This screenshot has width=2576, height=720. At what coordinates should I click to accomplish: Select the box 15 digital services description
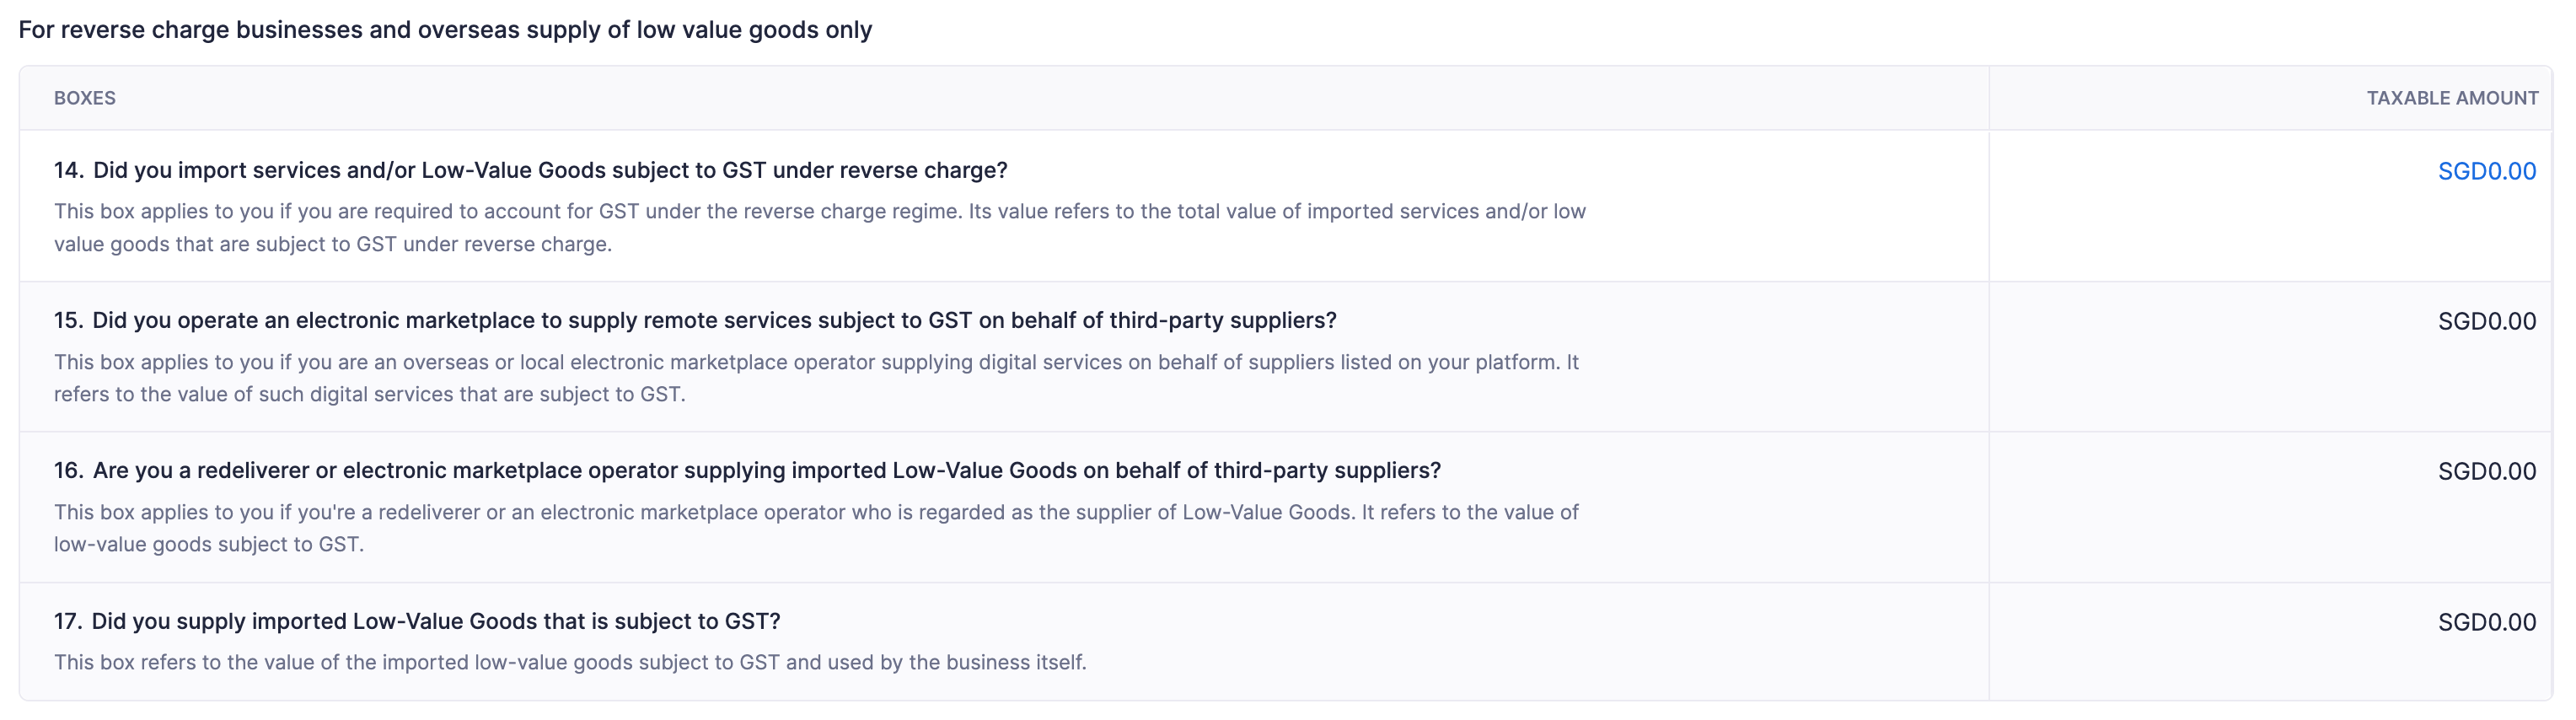[816, 378]
